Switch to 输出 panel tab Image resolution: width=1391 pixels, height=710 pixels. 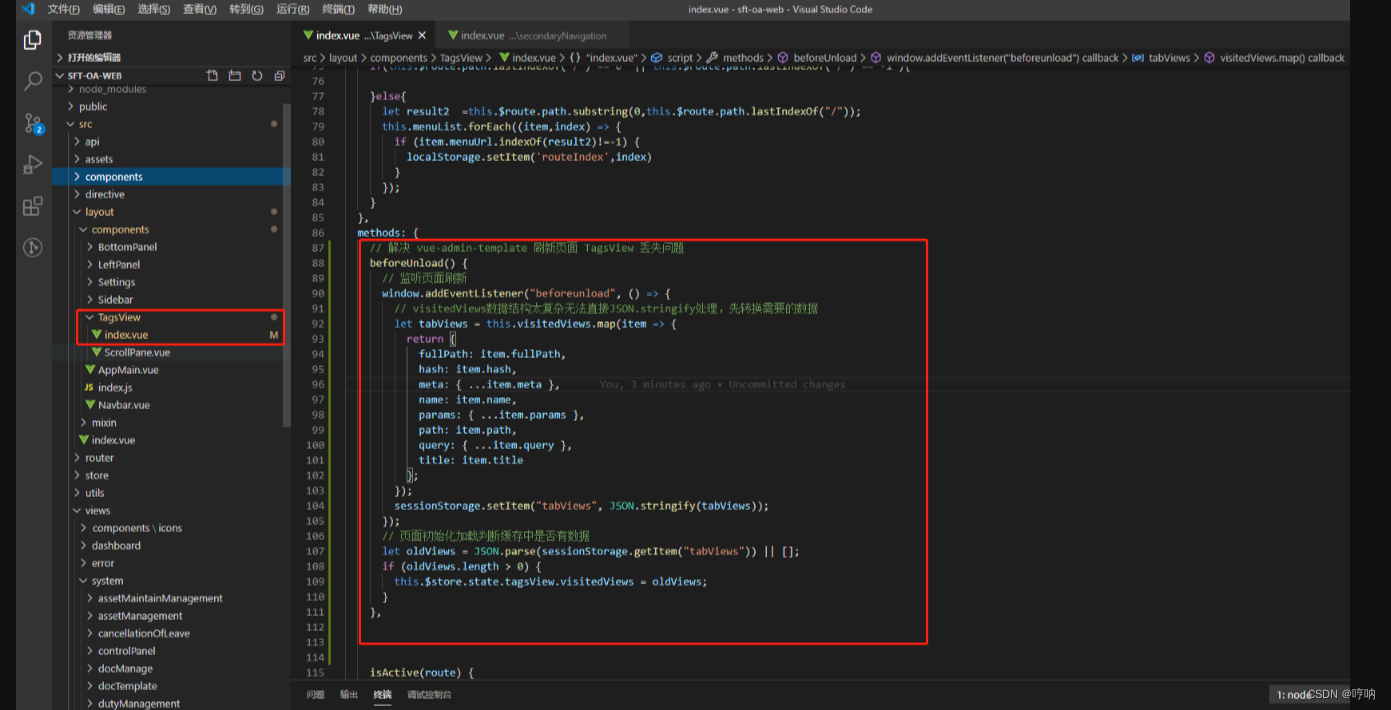click(349, 694)
